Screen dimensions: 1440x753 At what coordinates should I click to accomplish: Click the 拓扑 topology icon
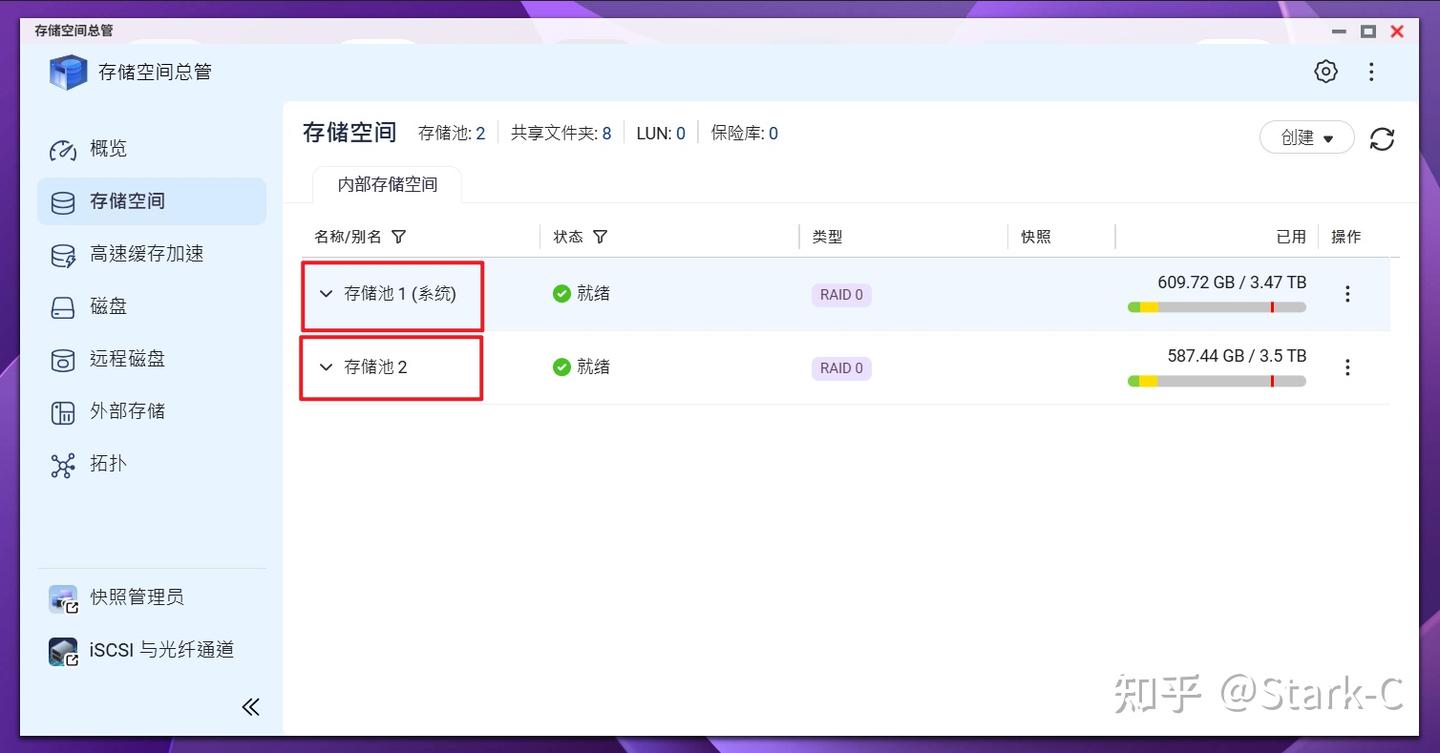63,465
